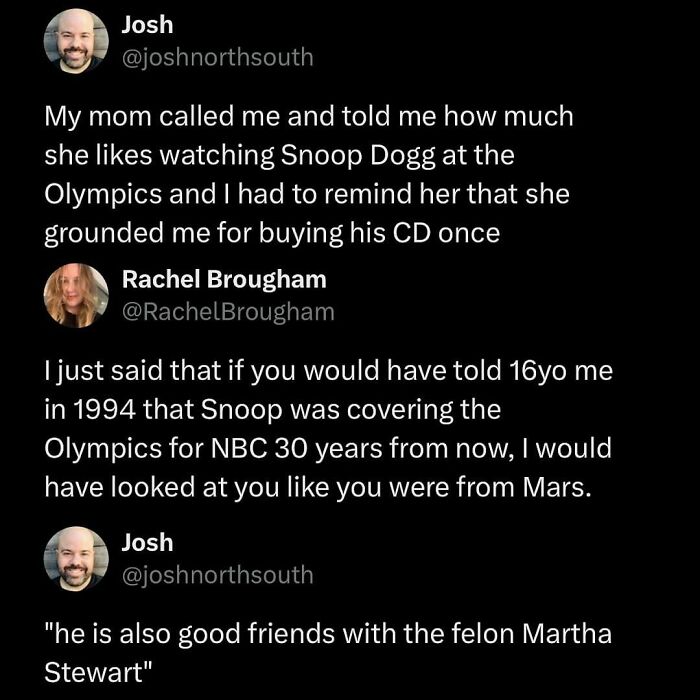Open the @RachelBrougham handle
The width and height of the screenshot is (700, 700).
click(x=227, y=312)
